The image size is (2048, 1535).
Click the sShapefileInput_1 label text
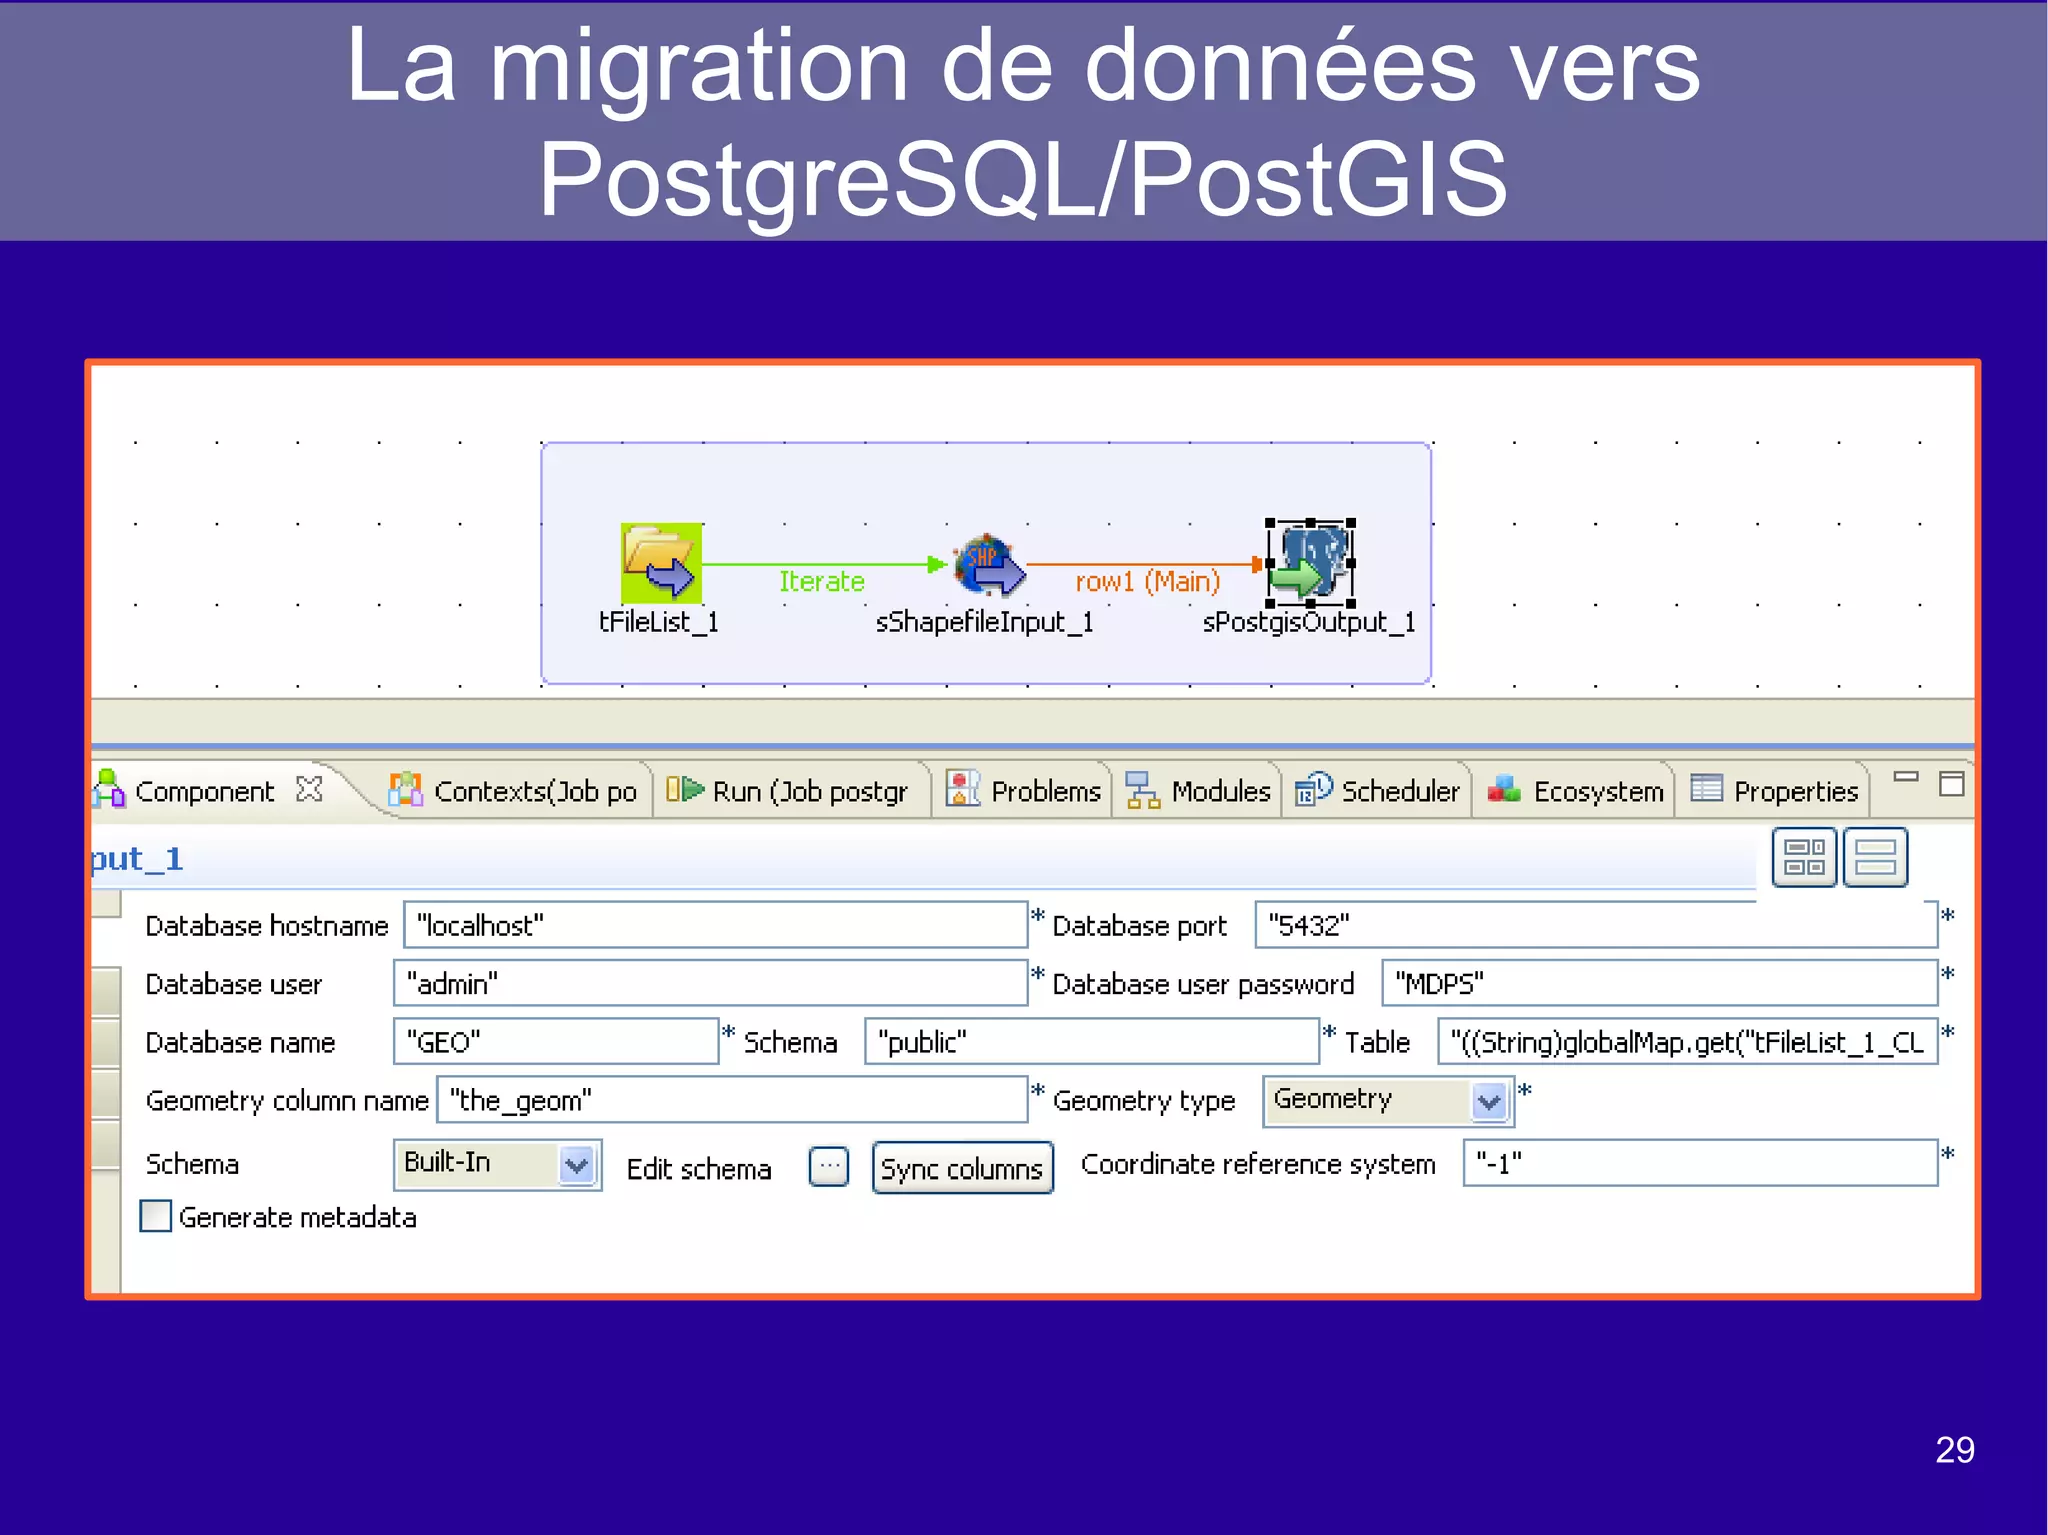[x=985, y=622]
